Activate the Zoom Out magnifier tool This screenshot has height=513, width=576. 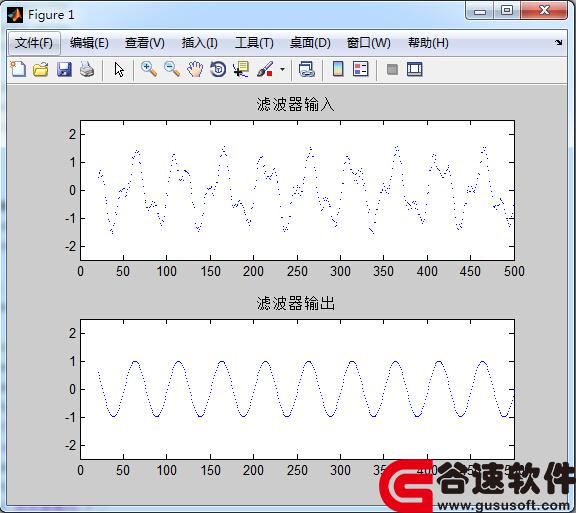pos(172,69)
